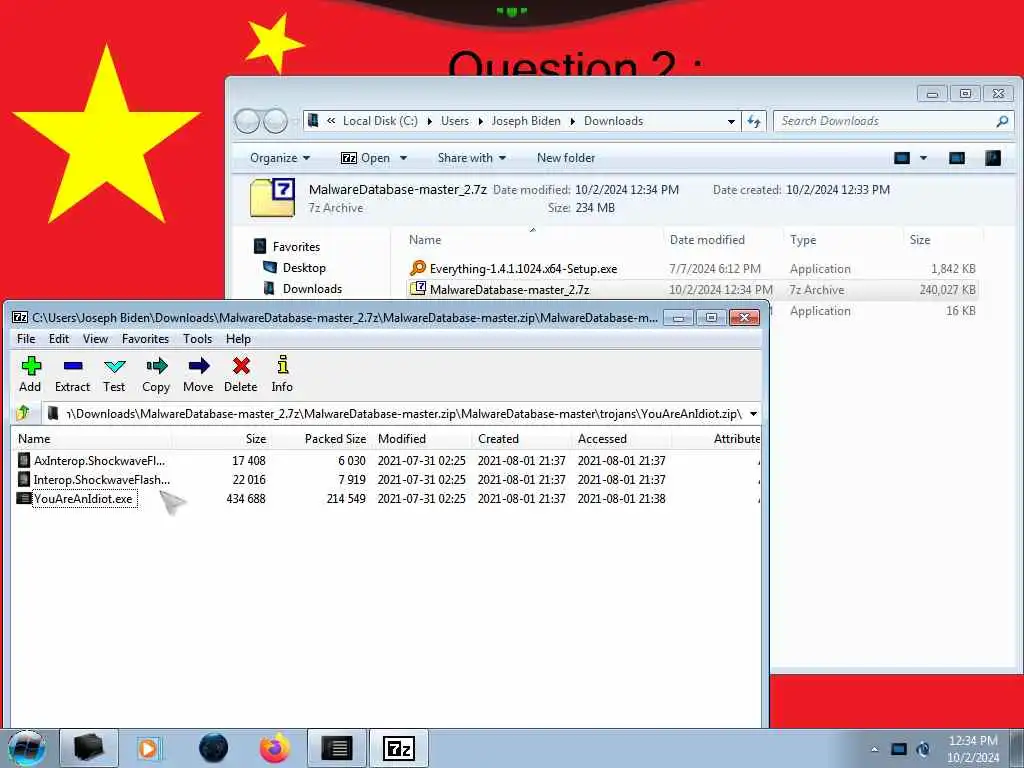Open the Windows Start menu
Image resolution: width=1024 pixels, height=768 pixels.
point(27,748)
